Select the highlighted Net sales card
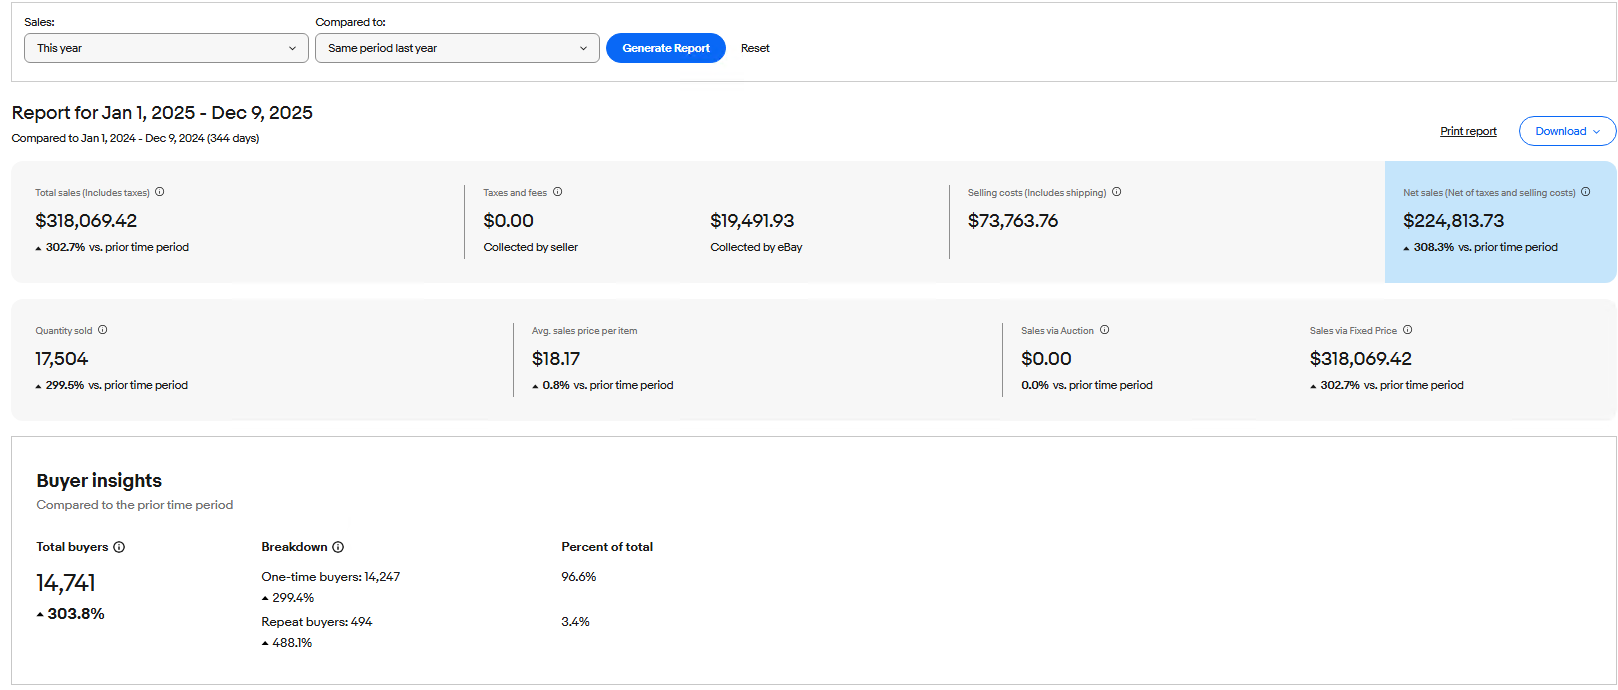 (1500, 222)
